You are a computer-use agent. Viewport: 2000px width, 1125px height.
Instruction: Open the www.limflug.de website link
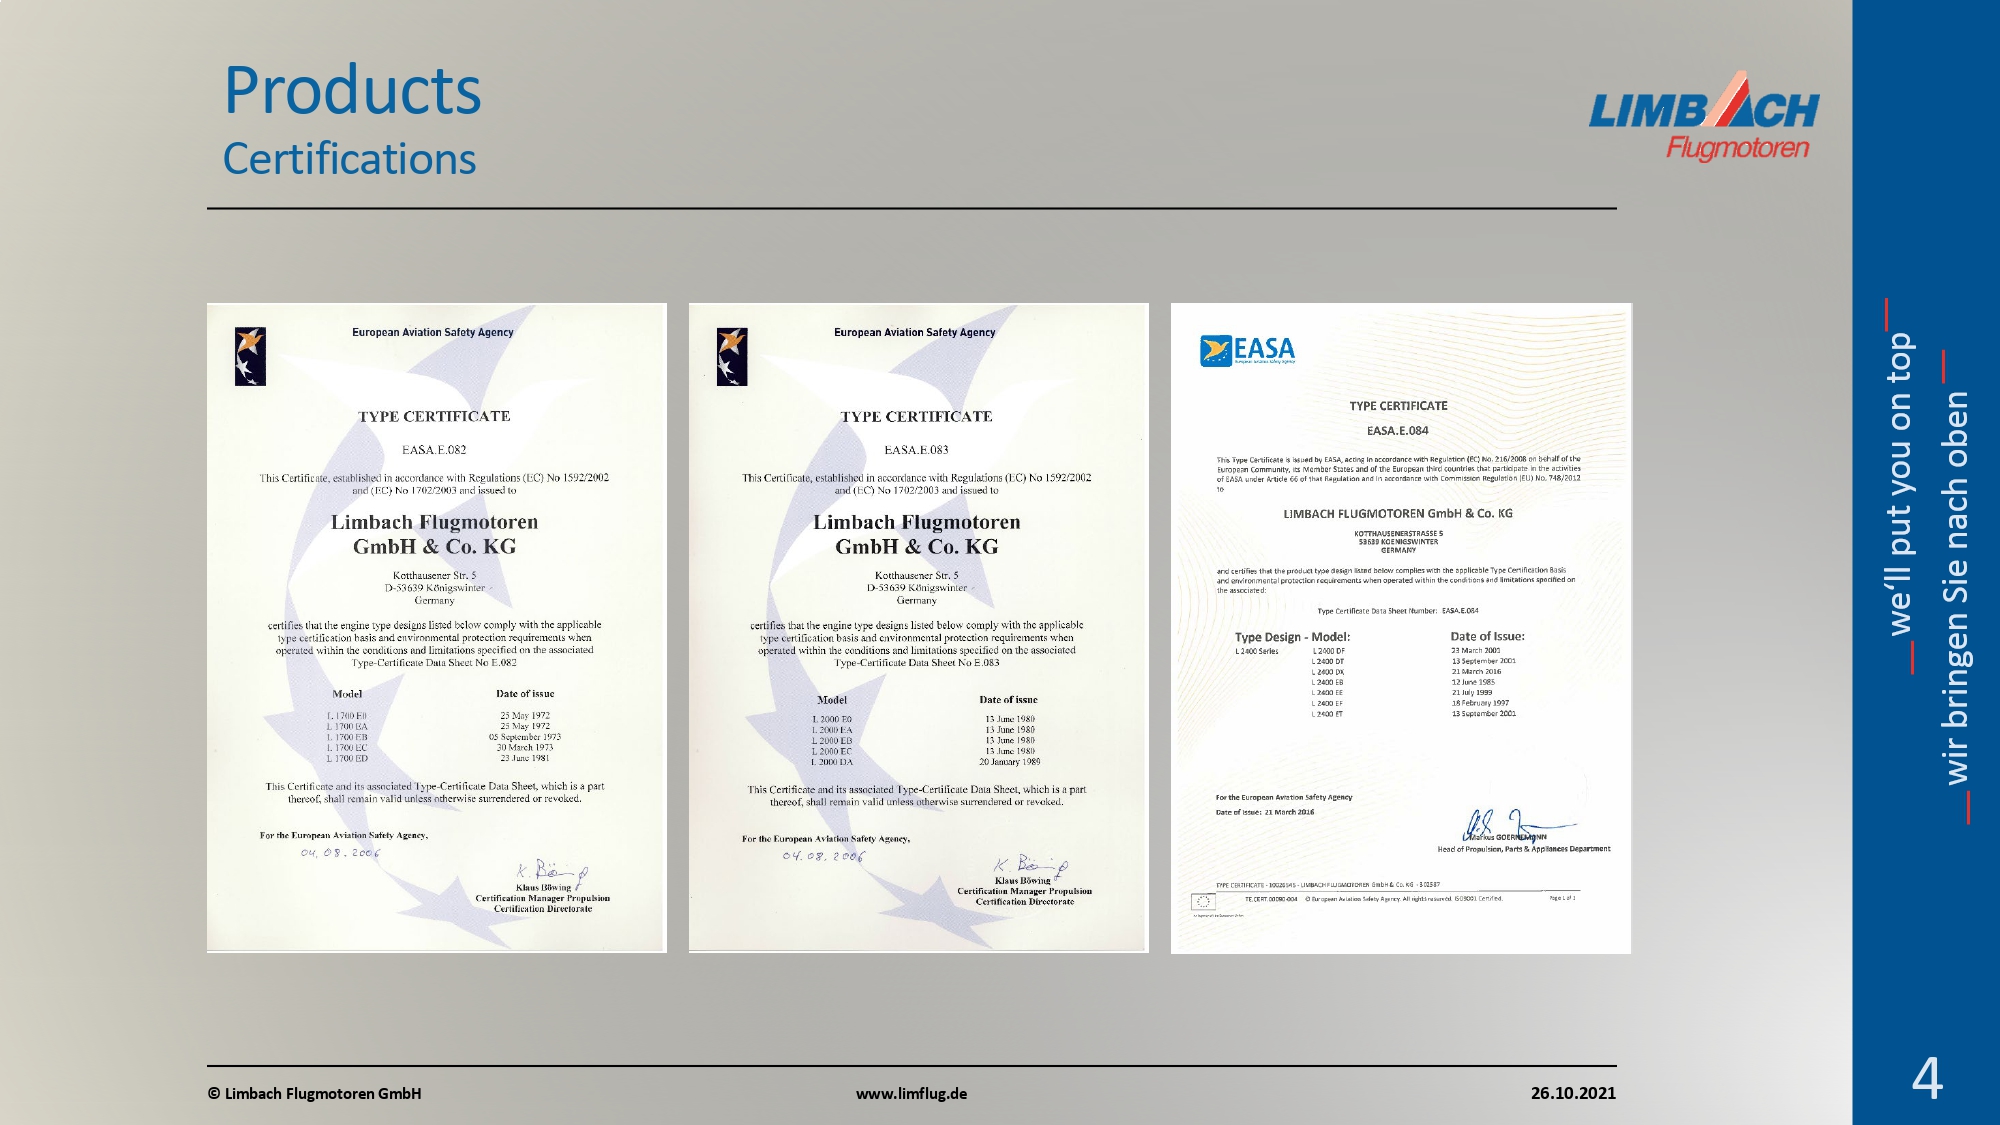click(x=911, y=1093)
